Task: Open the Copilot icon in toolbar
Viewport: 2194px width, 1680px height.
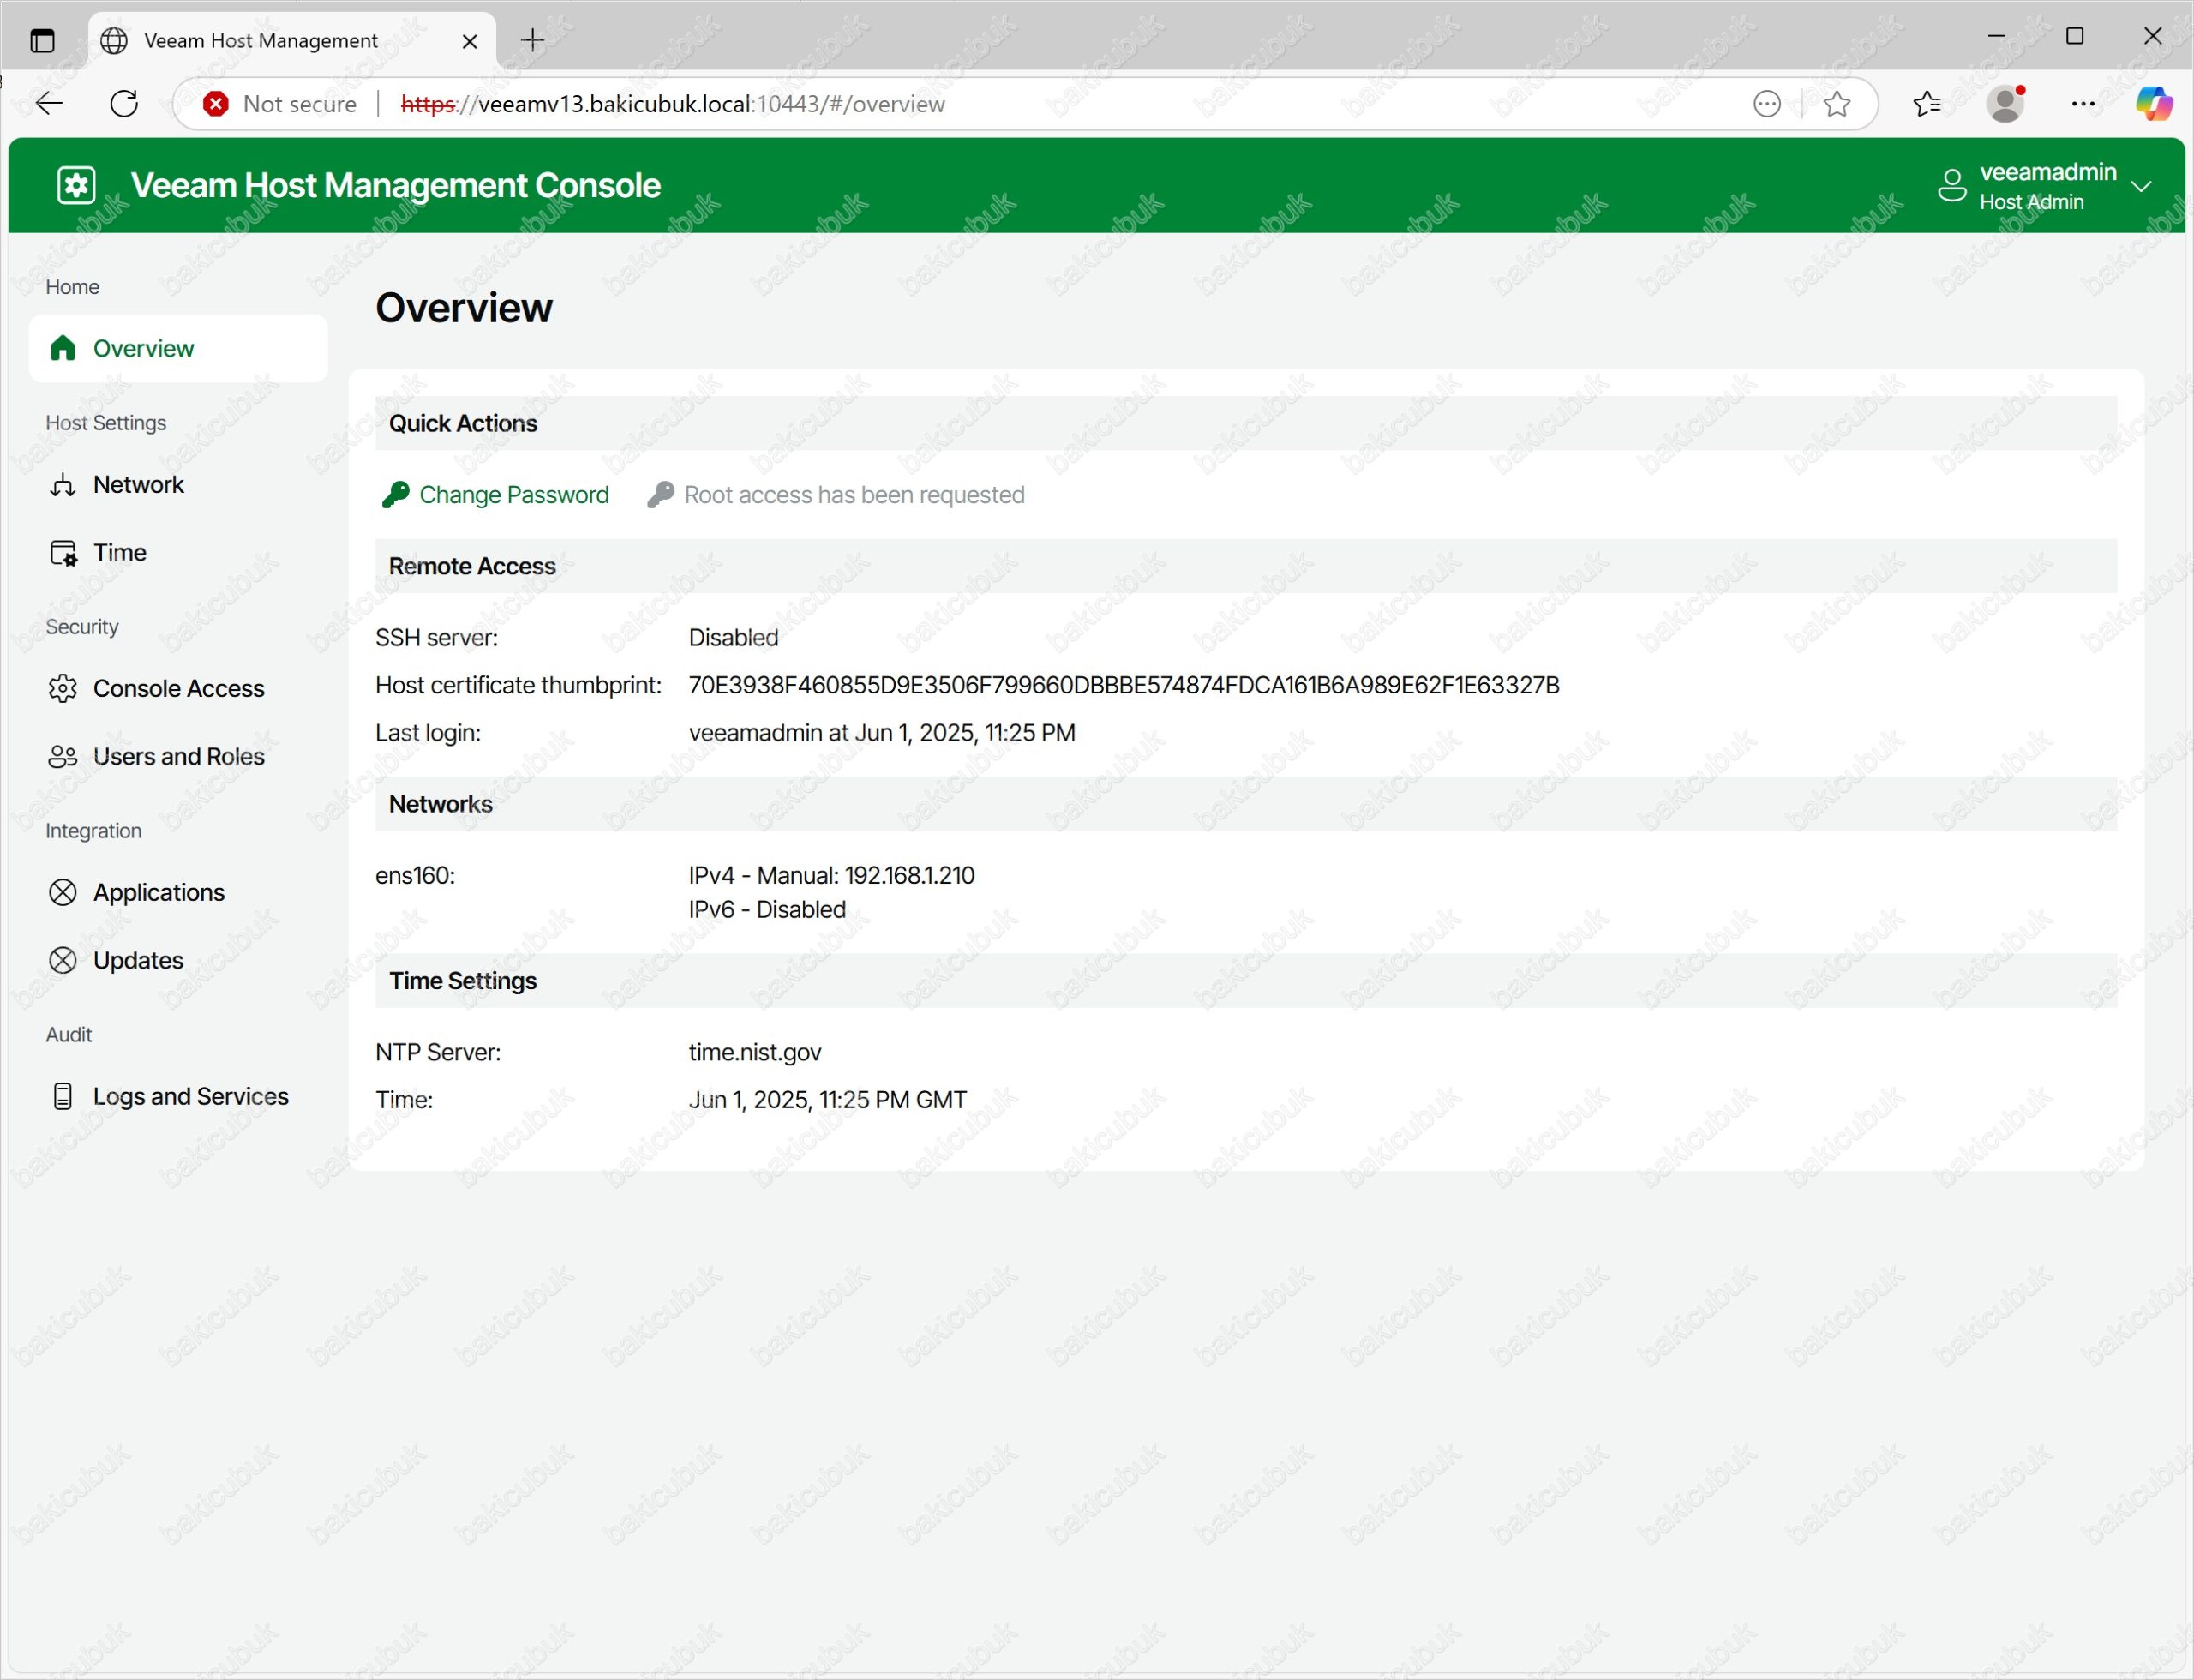Action: 2153,103
